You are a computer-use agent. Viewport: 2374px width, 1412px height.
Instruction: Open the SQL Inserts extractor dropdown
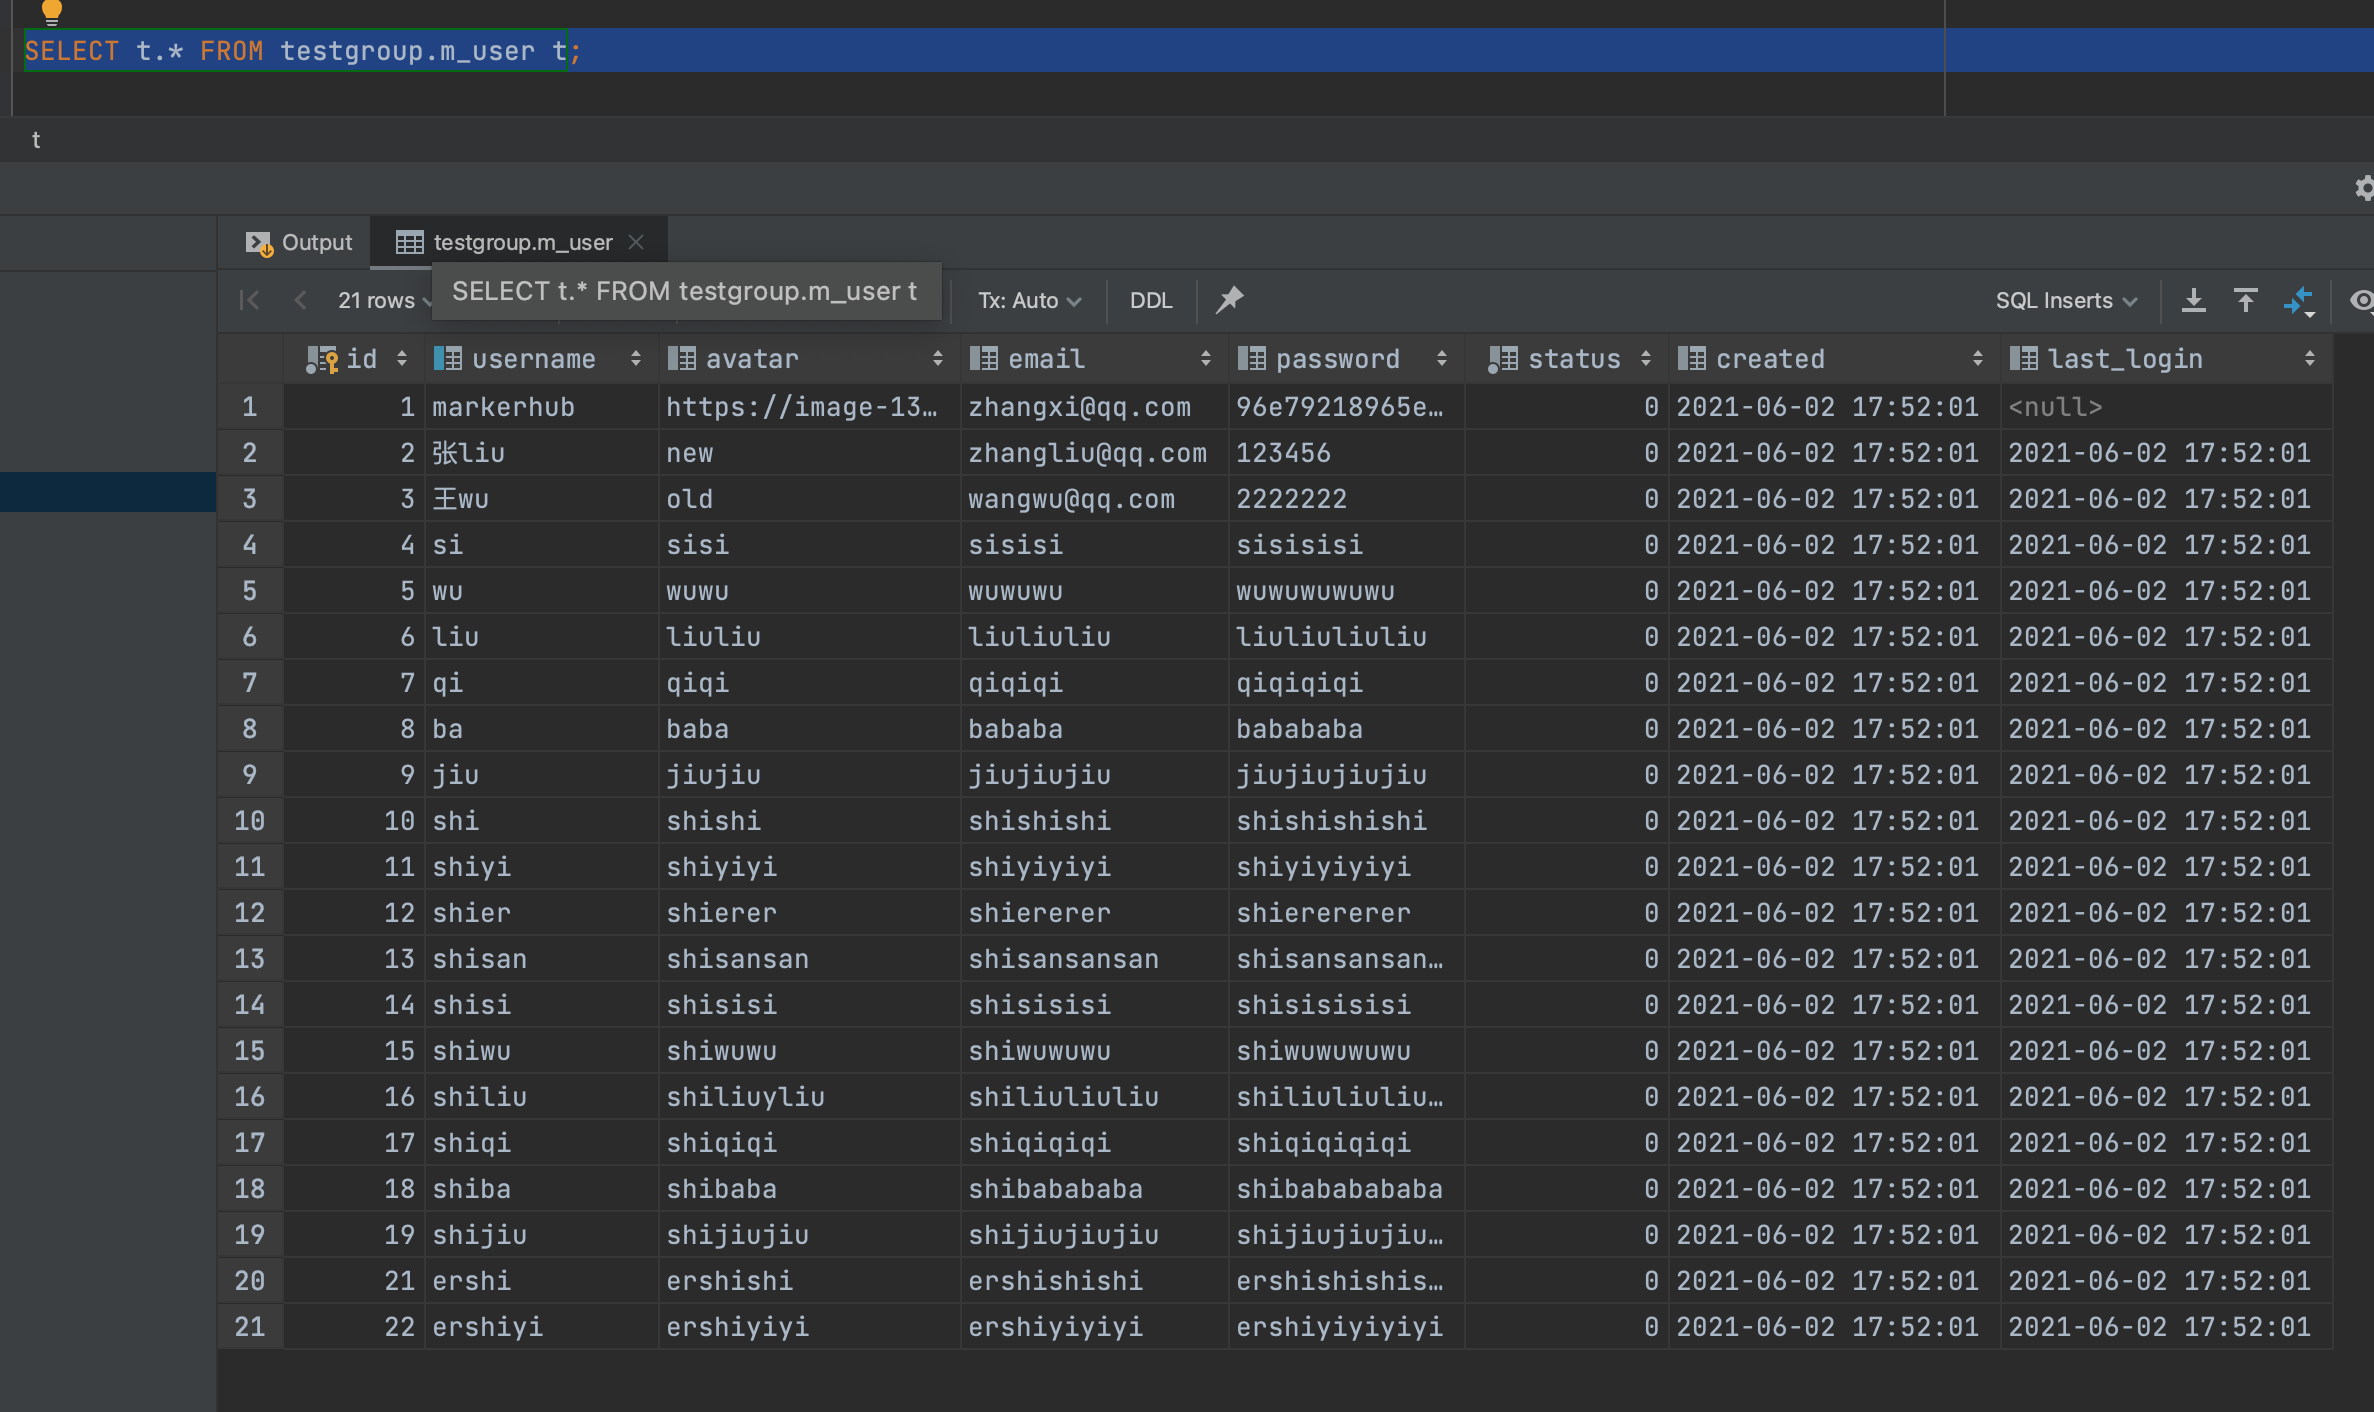(x=2066, y=300)
